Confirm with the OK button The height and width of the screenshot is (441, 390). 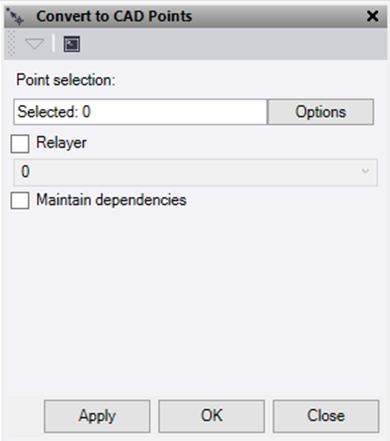click(x=211, y=416)
